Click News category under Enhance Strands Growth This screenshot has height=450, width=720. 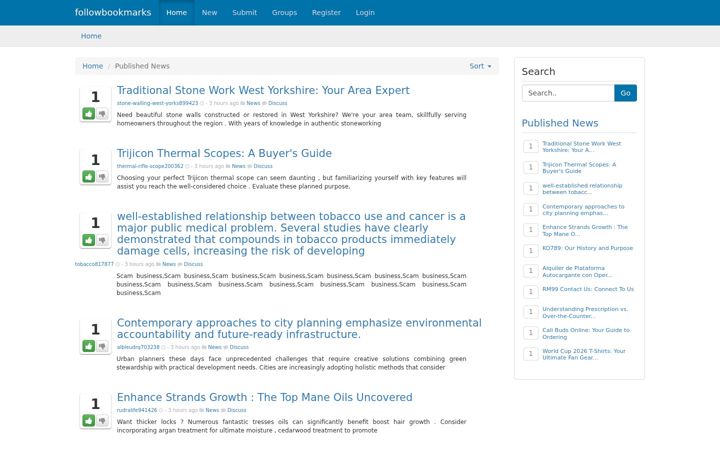[x=212, y=410]
